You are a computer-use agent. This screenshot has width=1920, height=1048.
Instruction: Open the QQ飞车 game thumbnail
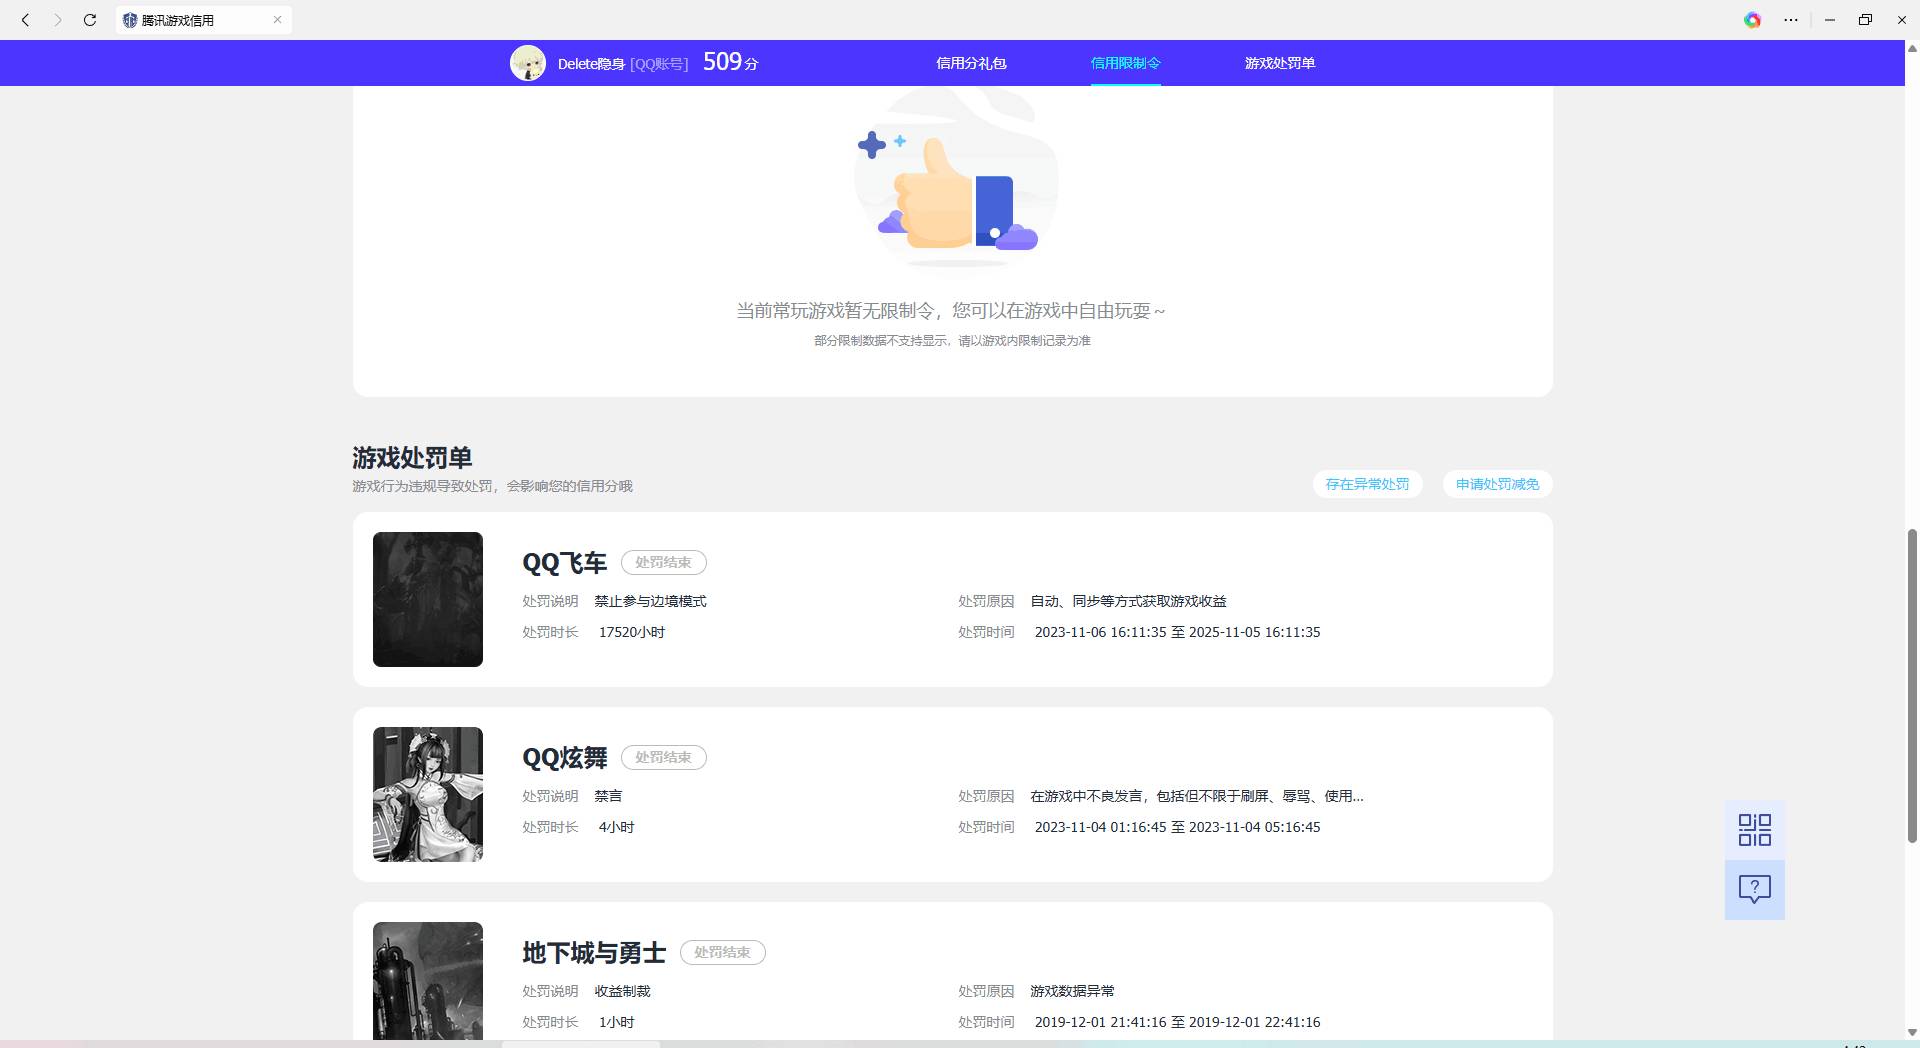[x=428, y=599]
